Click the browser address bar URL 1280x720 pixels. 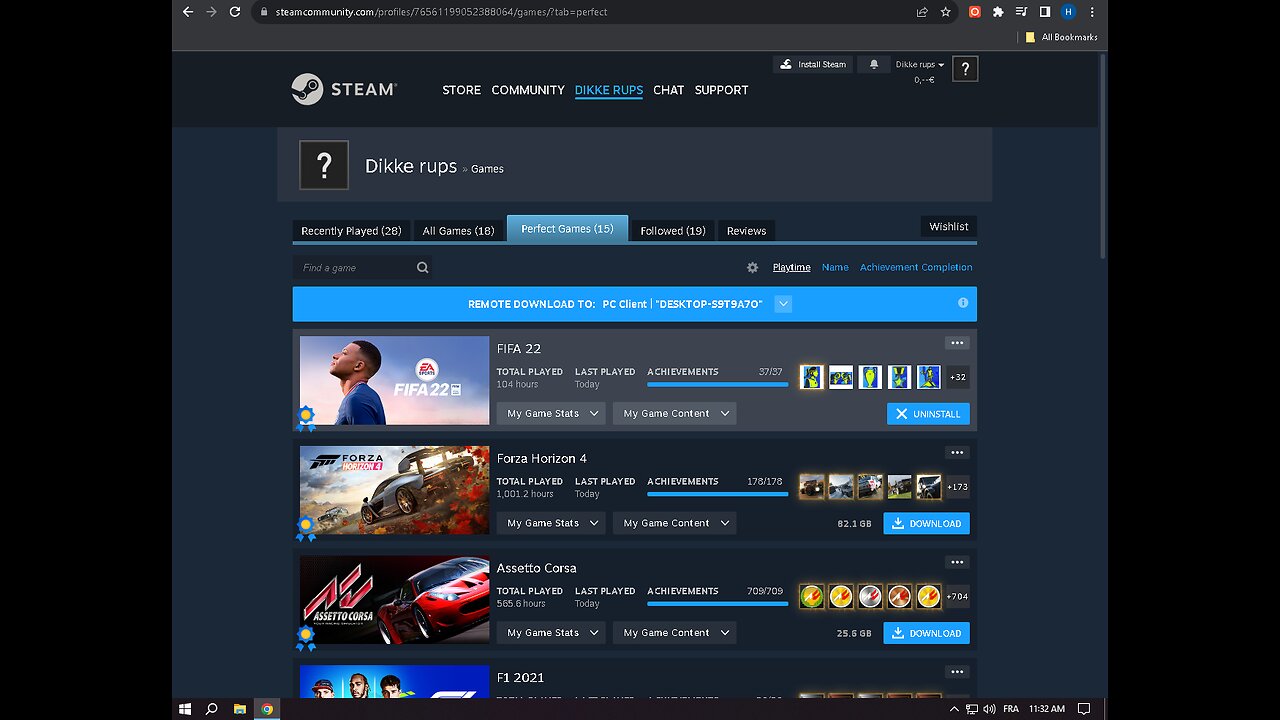coord(441,12)
